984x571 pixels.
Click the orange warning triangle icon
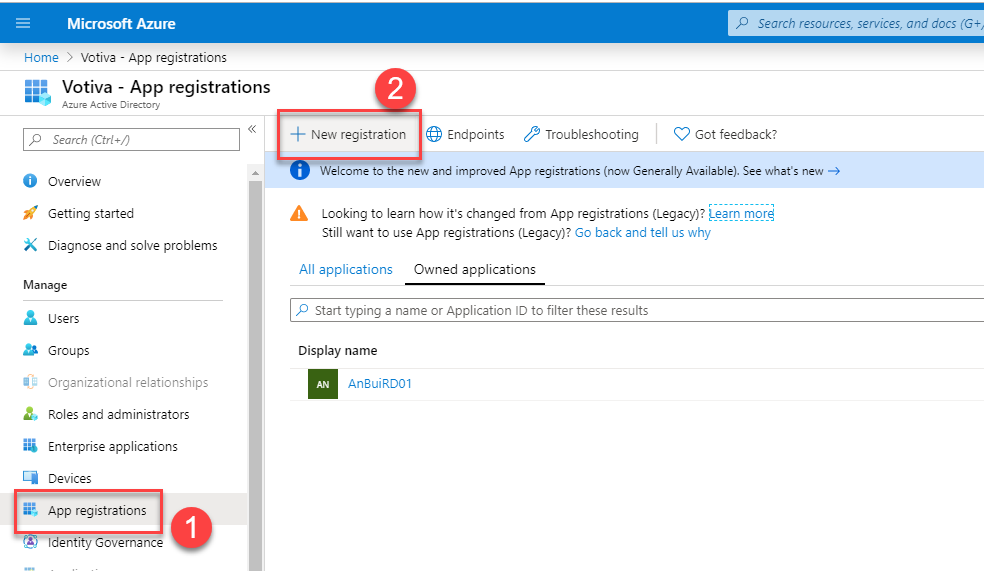pos(299,214)
